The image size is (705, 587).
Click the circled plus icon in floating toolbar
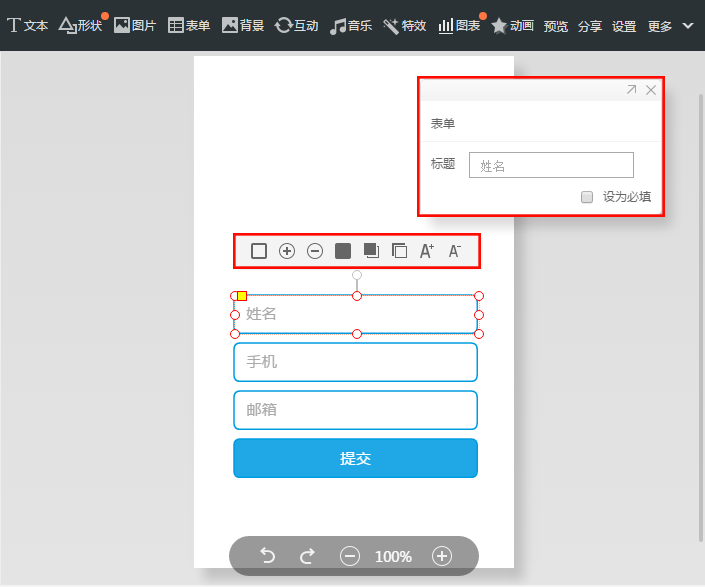[287, 251]
